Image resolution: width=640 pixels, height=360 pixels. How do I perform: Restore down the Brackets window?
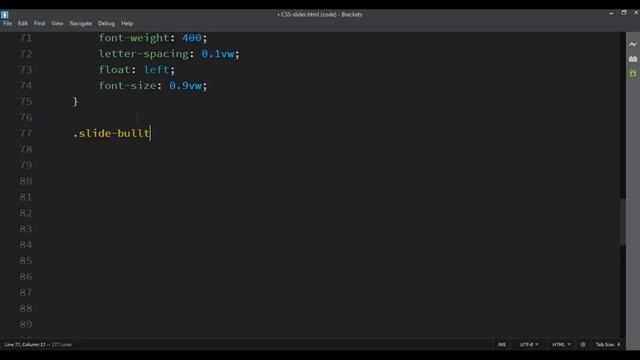(x=624, y=13)
